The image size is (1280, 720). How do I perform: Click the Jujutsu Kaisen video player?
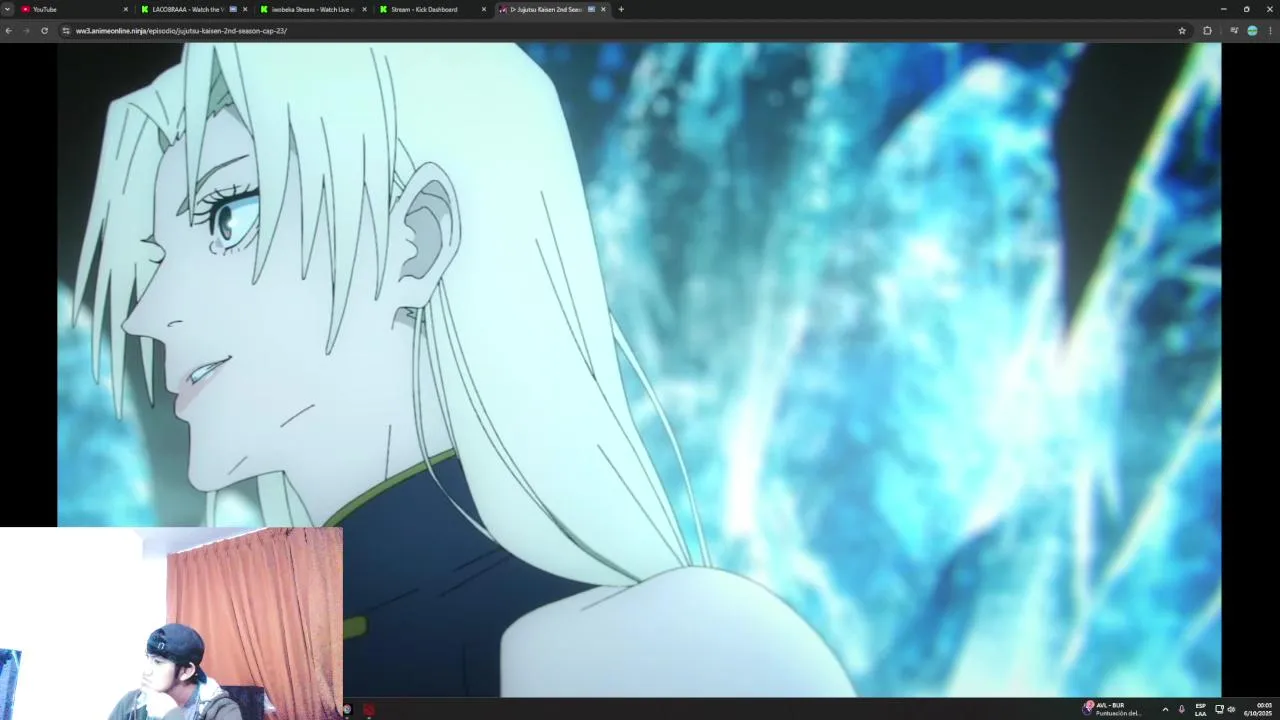[639, 369]
